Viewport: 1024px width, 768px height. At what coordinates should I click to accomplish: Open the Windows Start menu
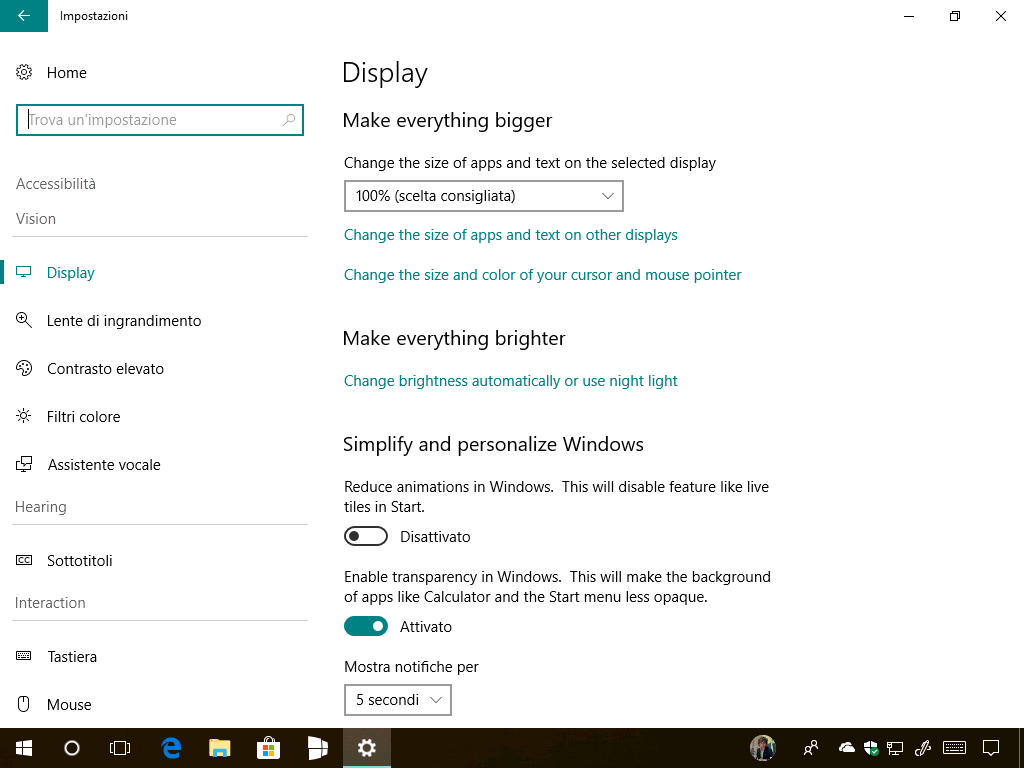[24, 748]
